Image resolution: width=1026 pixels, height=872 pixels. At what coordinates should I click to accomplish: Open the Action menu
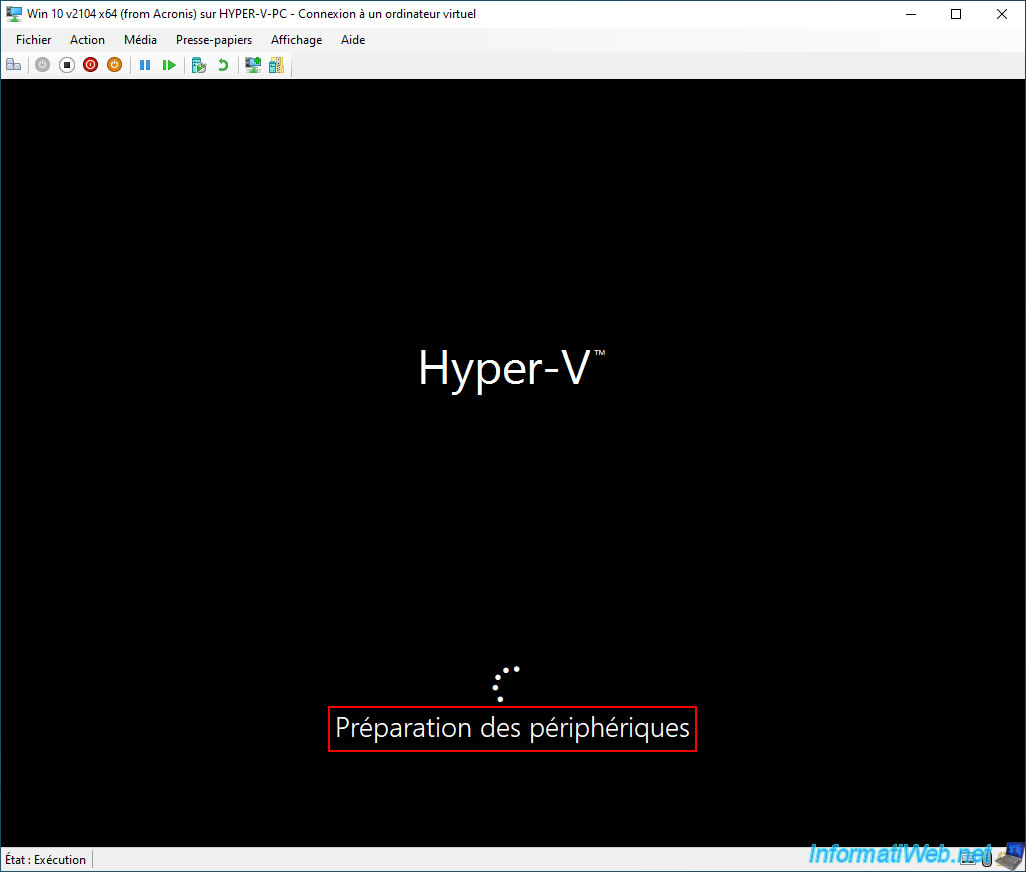point(87,40)
